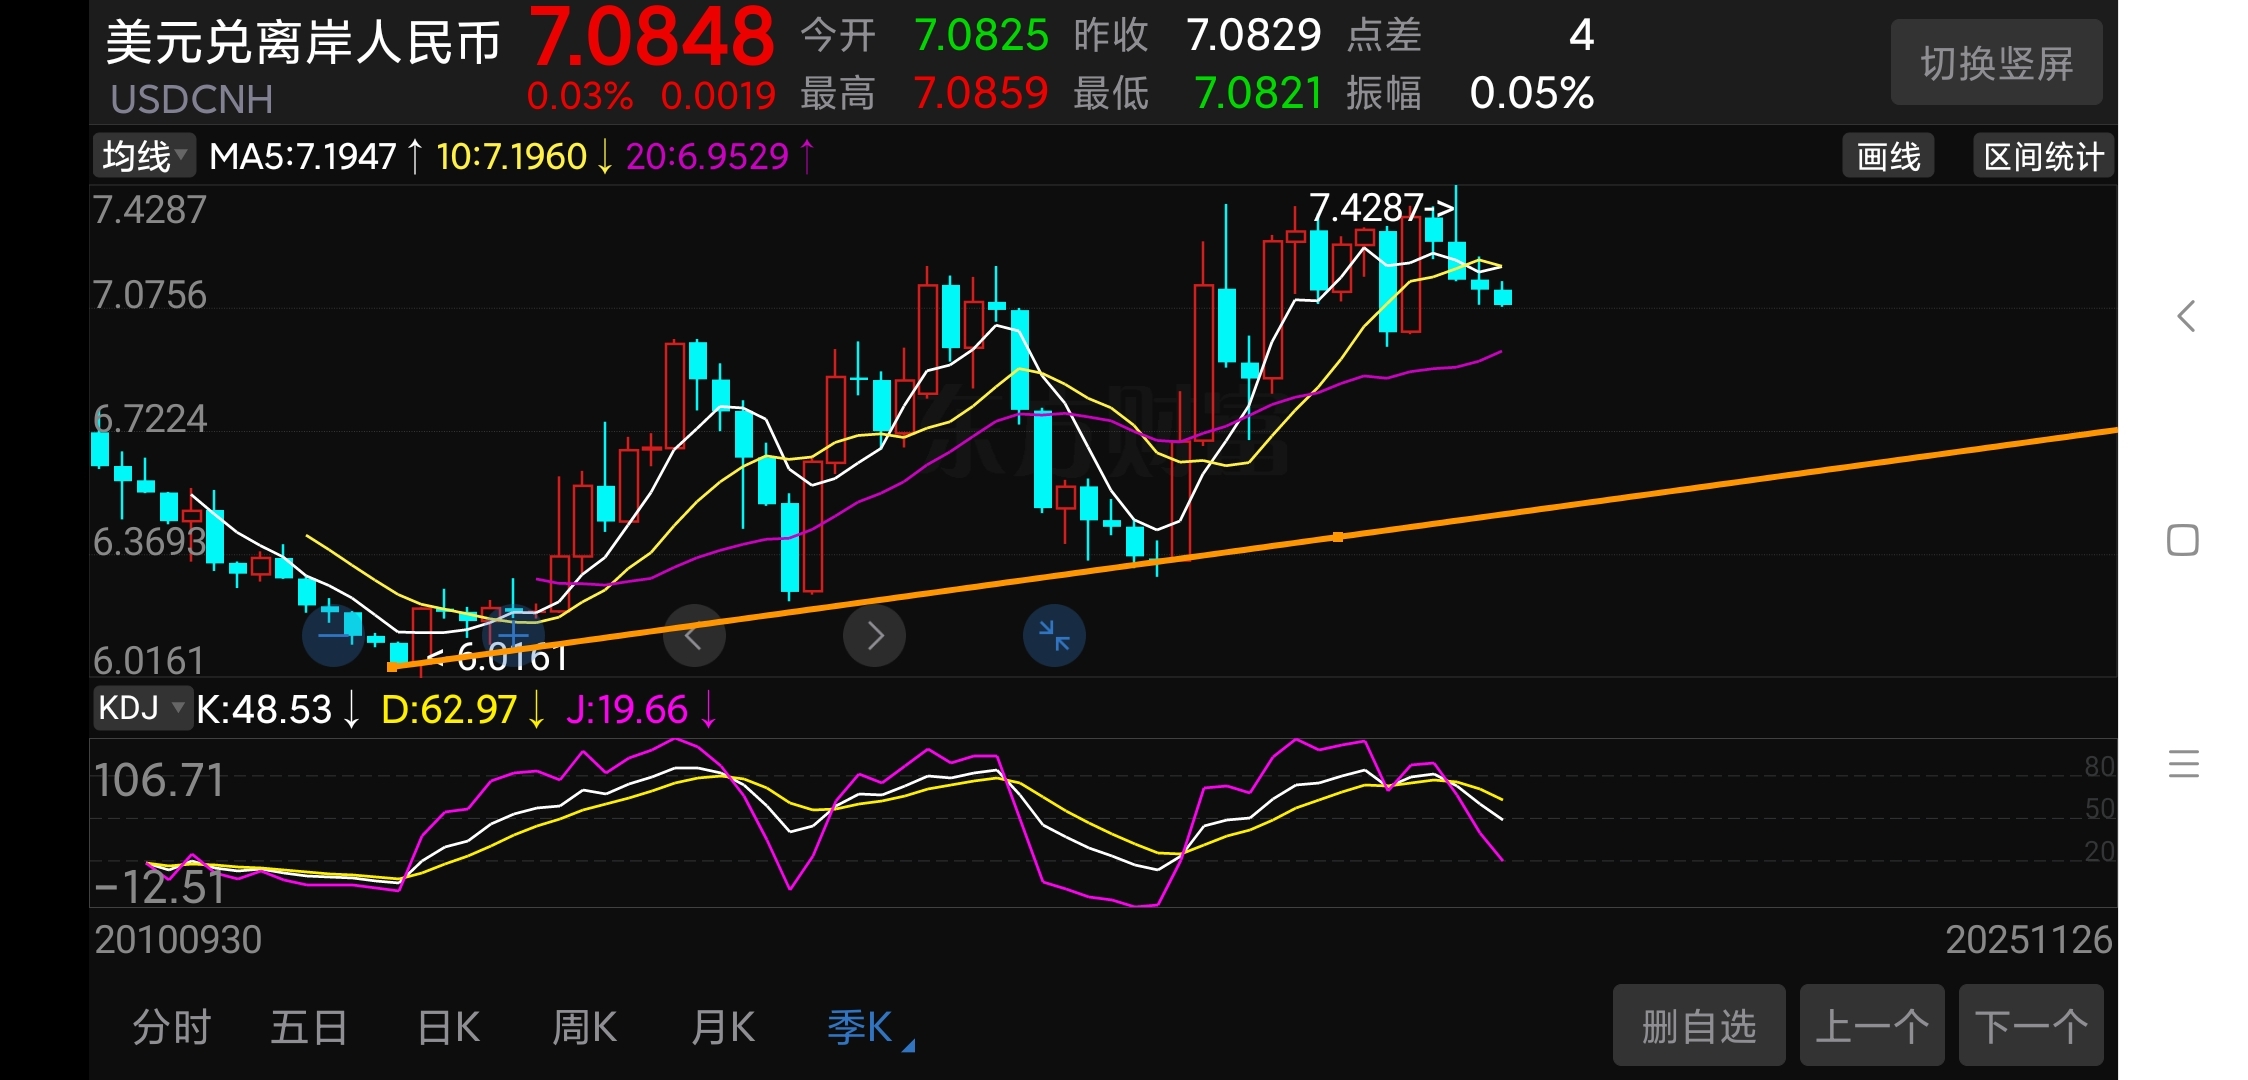The height and width of the screenshot is (1080, 2248).
Task: Tap the Android home square icon
Action: [2183, 541]
